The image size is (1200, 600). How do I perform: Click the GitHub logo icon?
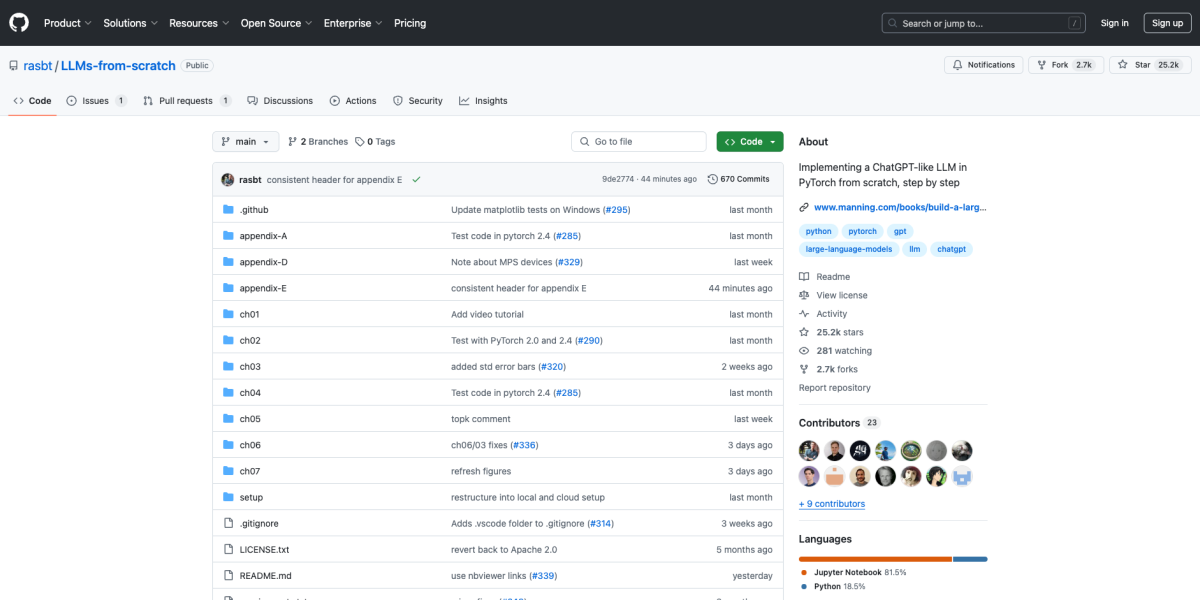pyautogui.click(x=20, y=22)
